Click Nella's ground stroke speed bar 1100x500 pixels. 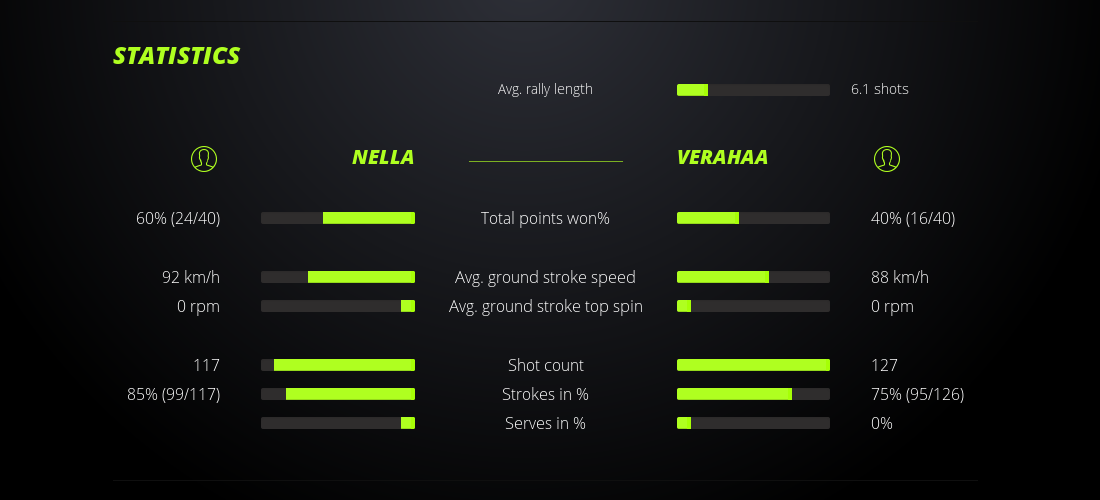[338, 277]
